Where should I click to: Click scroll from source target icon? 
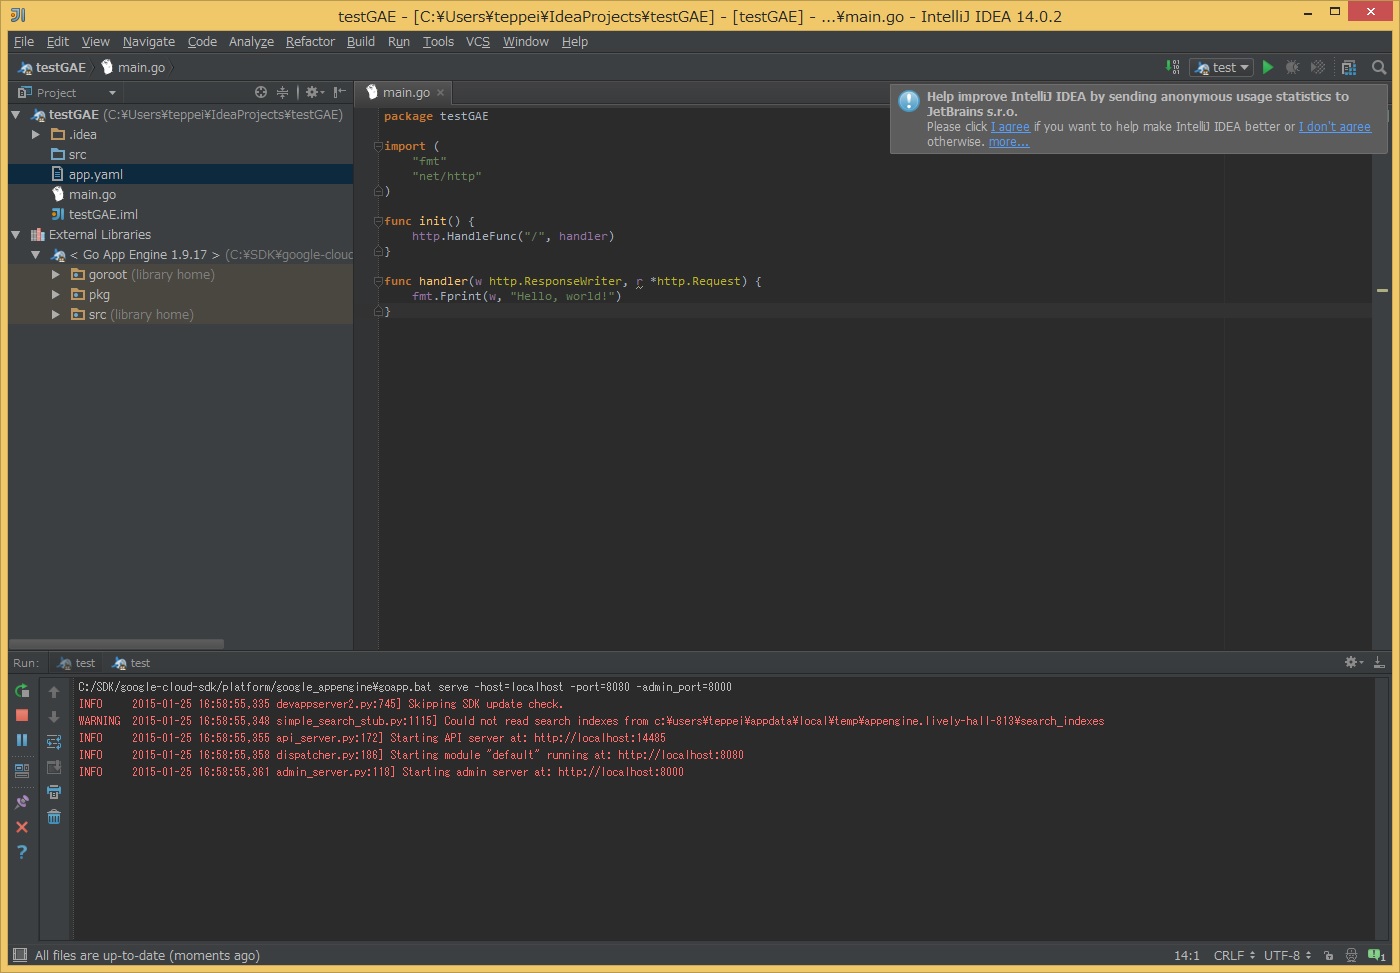pos(261,92)
